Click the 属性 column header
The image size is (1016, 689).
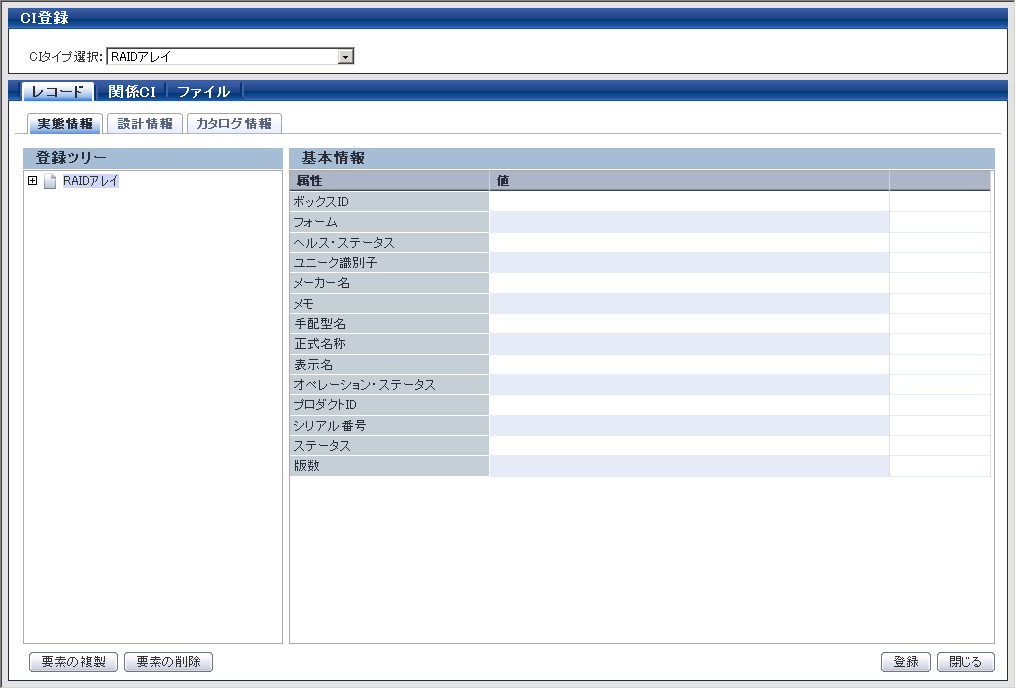[x=389, y=181]
